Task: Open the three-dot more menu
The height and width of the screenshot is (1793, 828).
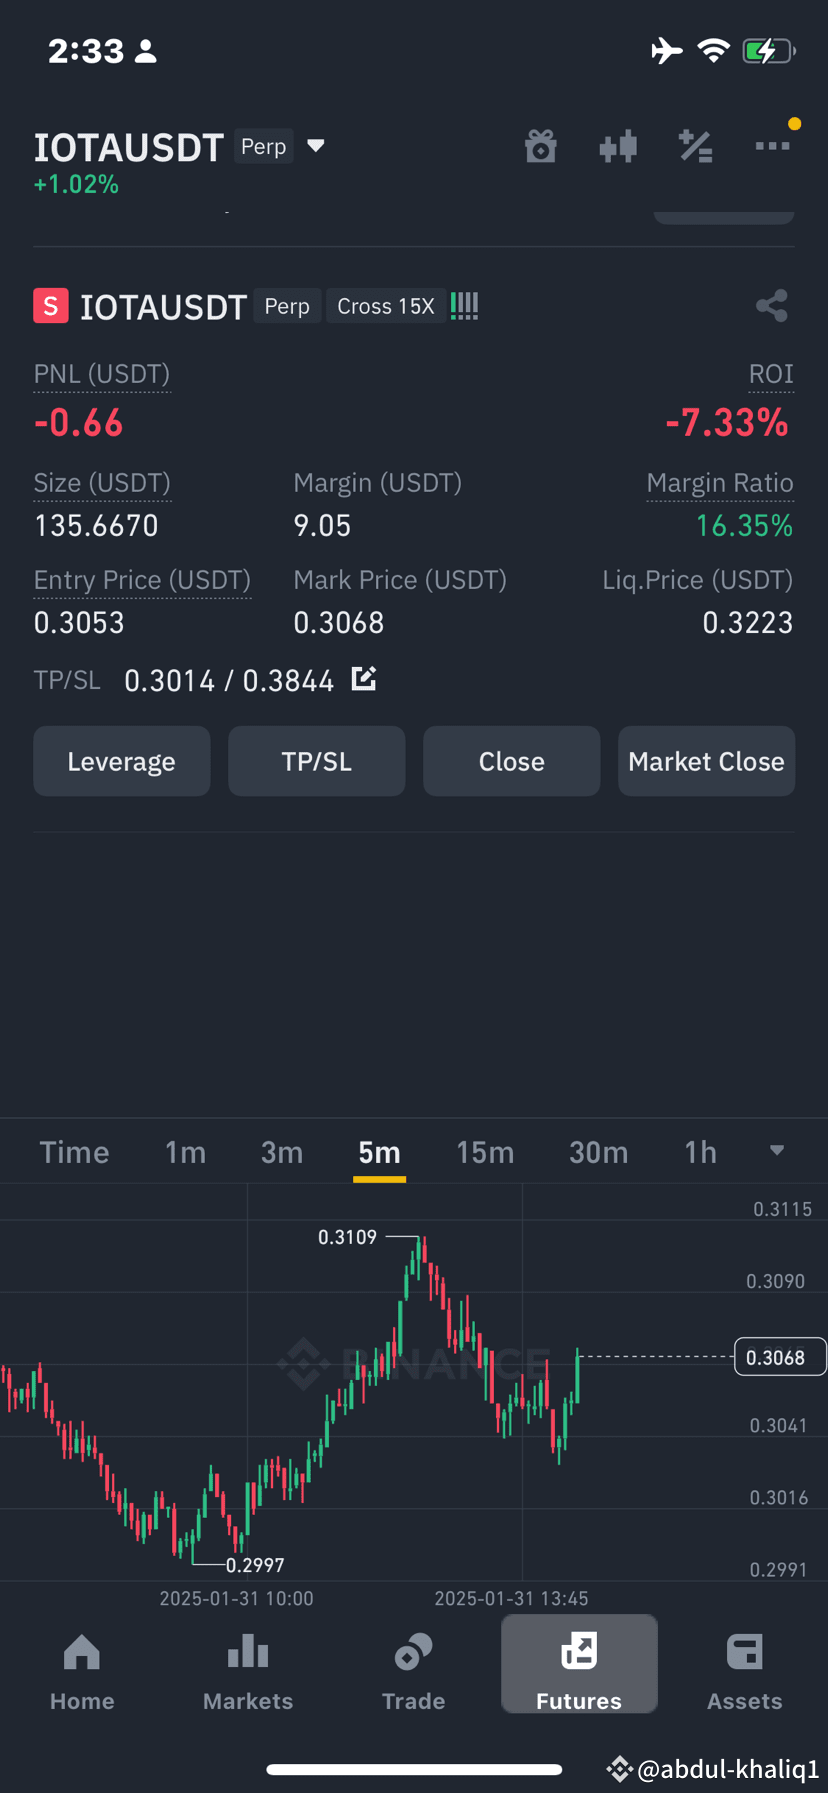Action: [x=772, y=146]
